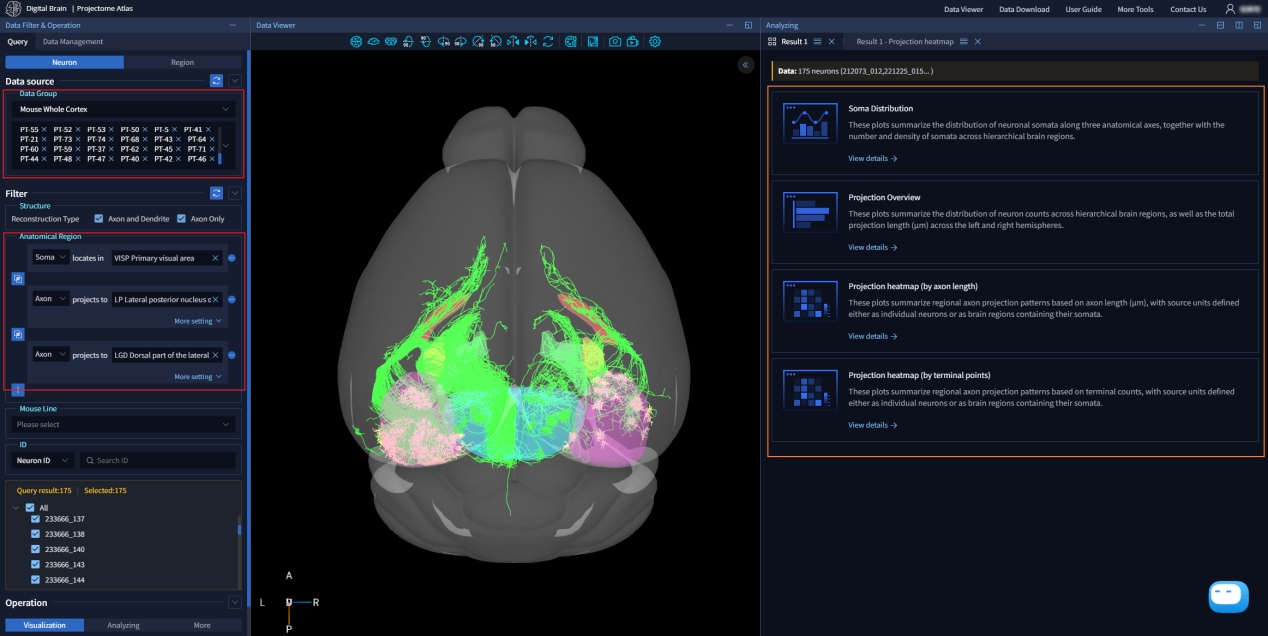Open the chatbot assistant icon

pyautogui.click(x=1228, y=596)
